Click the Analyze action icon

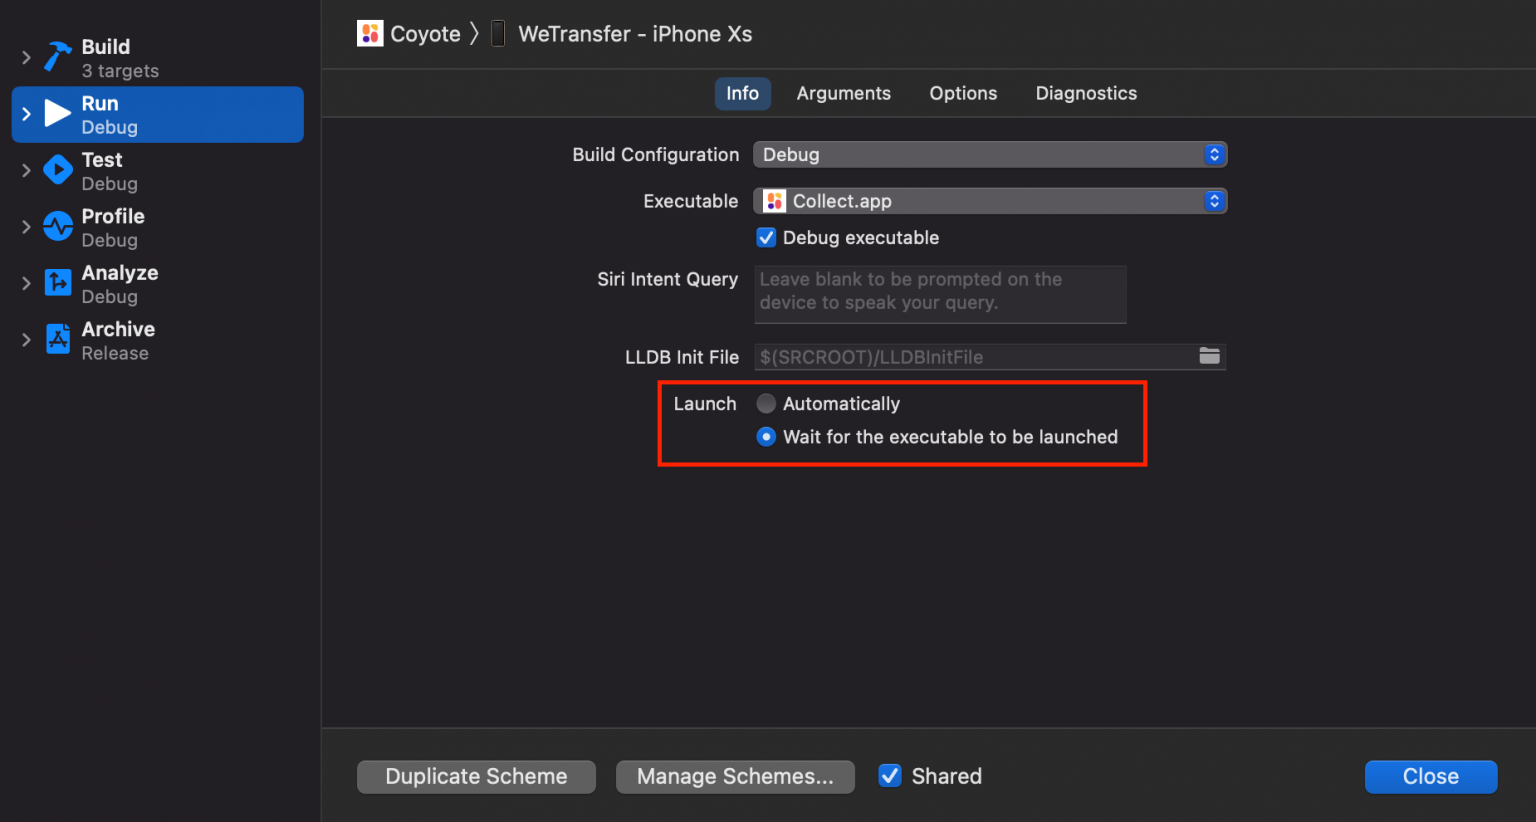[x=57, y=283]
